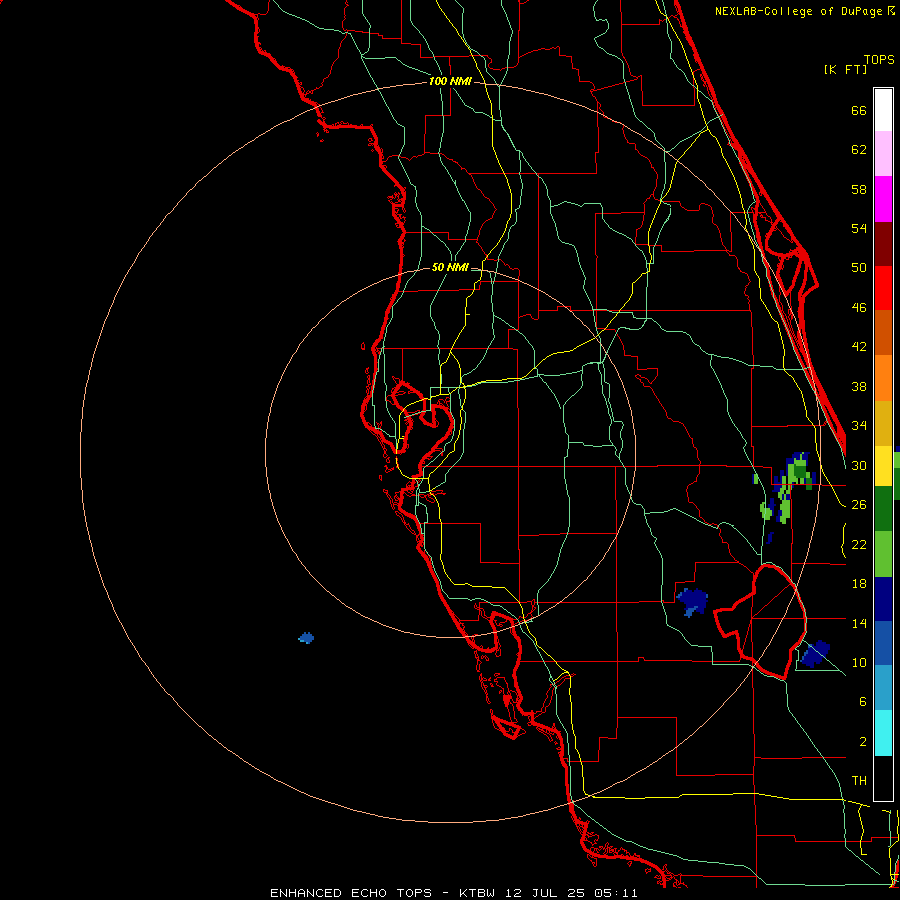Click the legend value "10"

point(859,662)
